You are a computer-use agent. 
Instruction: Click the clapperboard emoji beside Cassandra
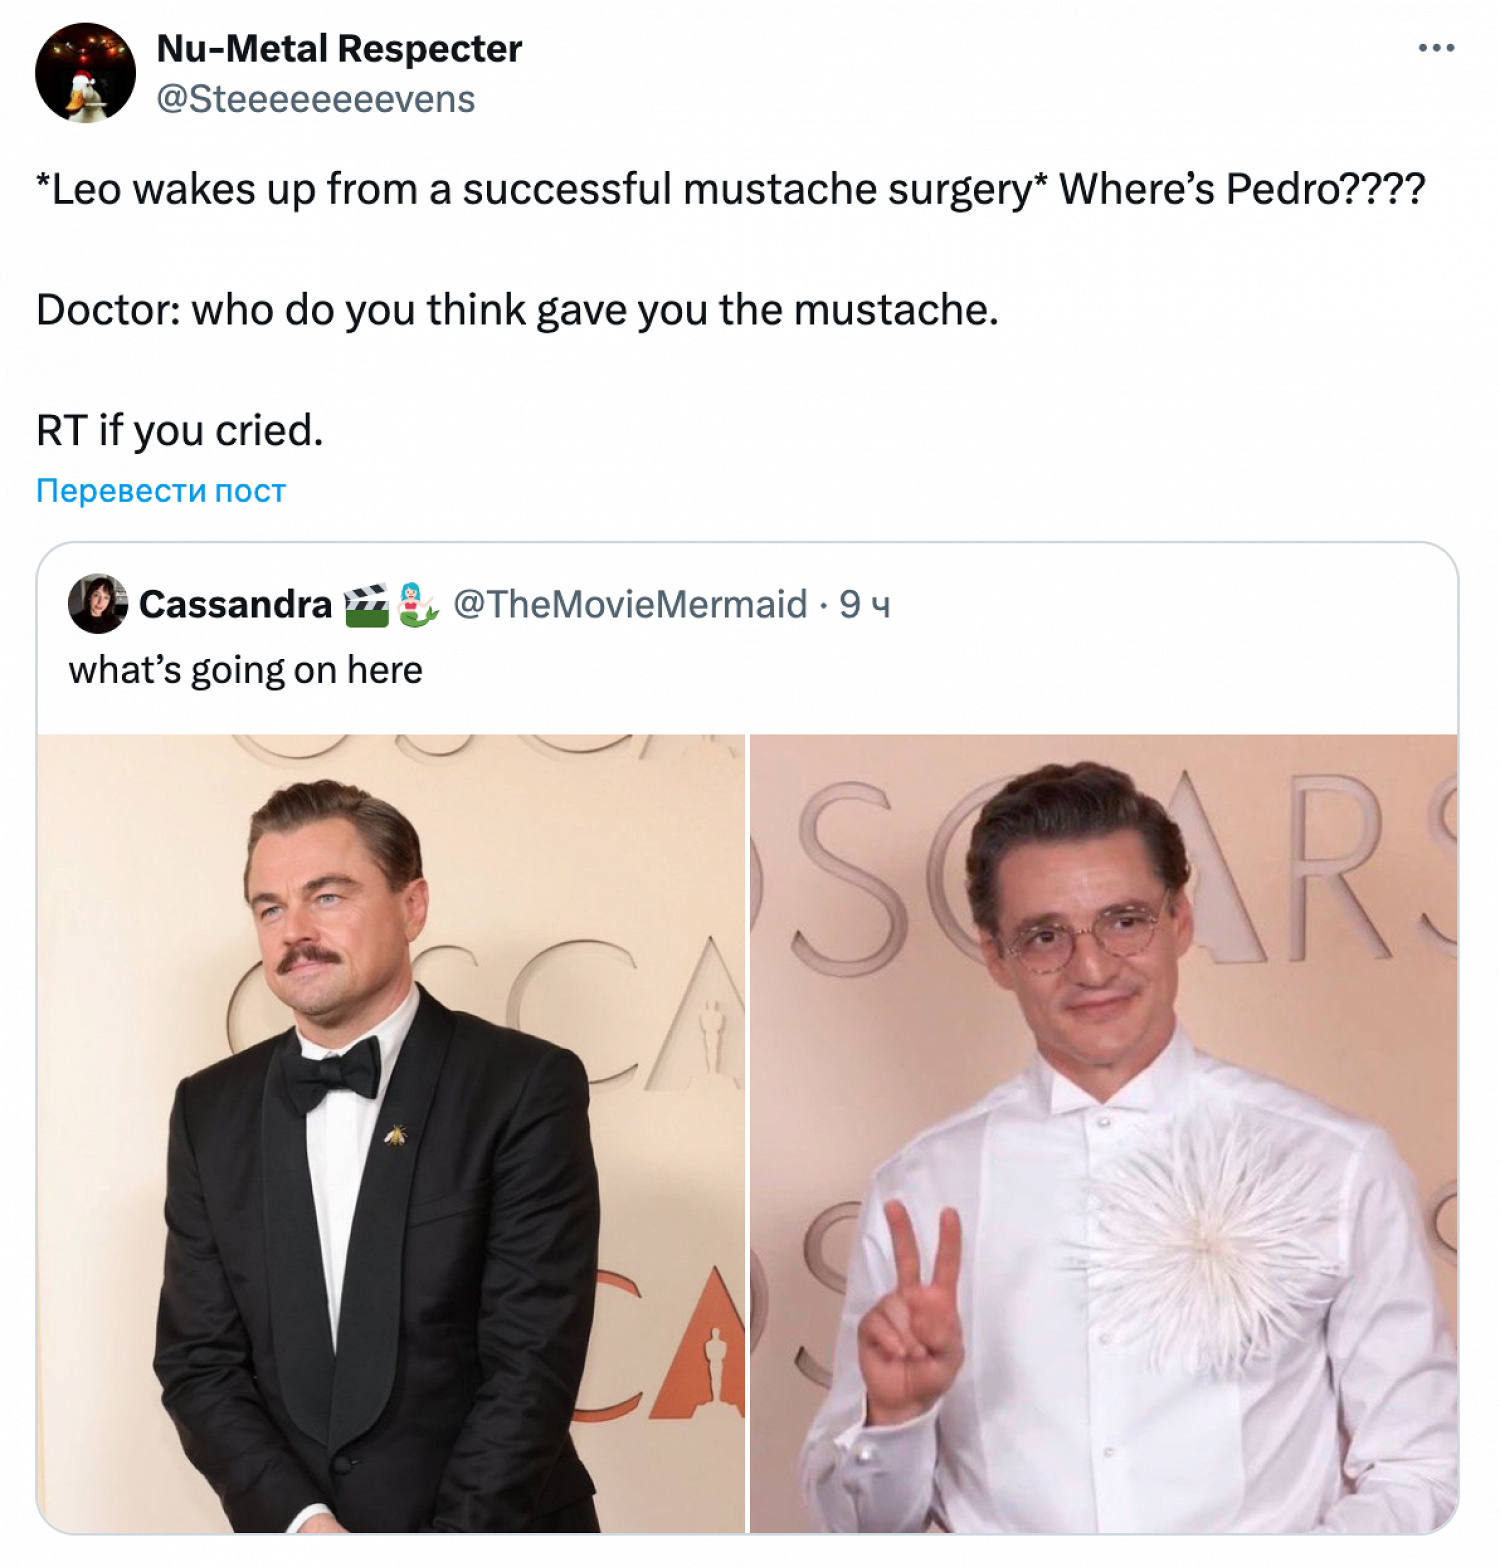pyautogui.click(x=366, y=605)
